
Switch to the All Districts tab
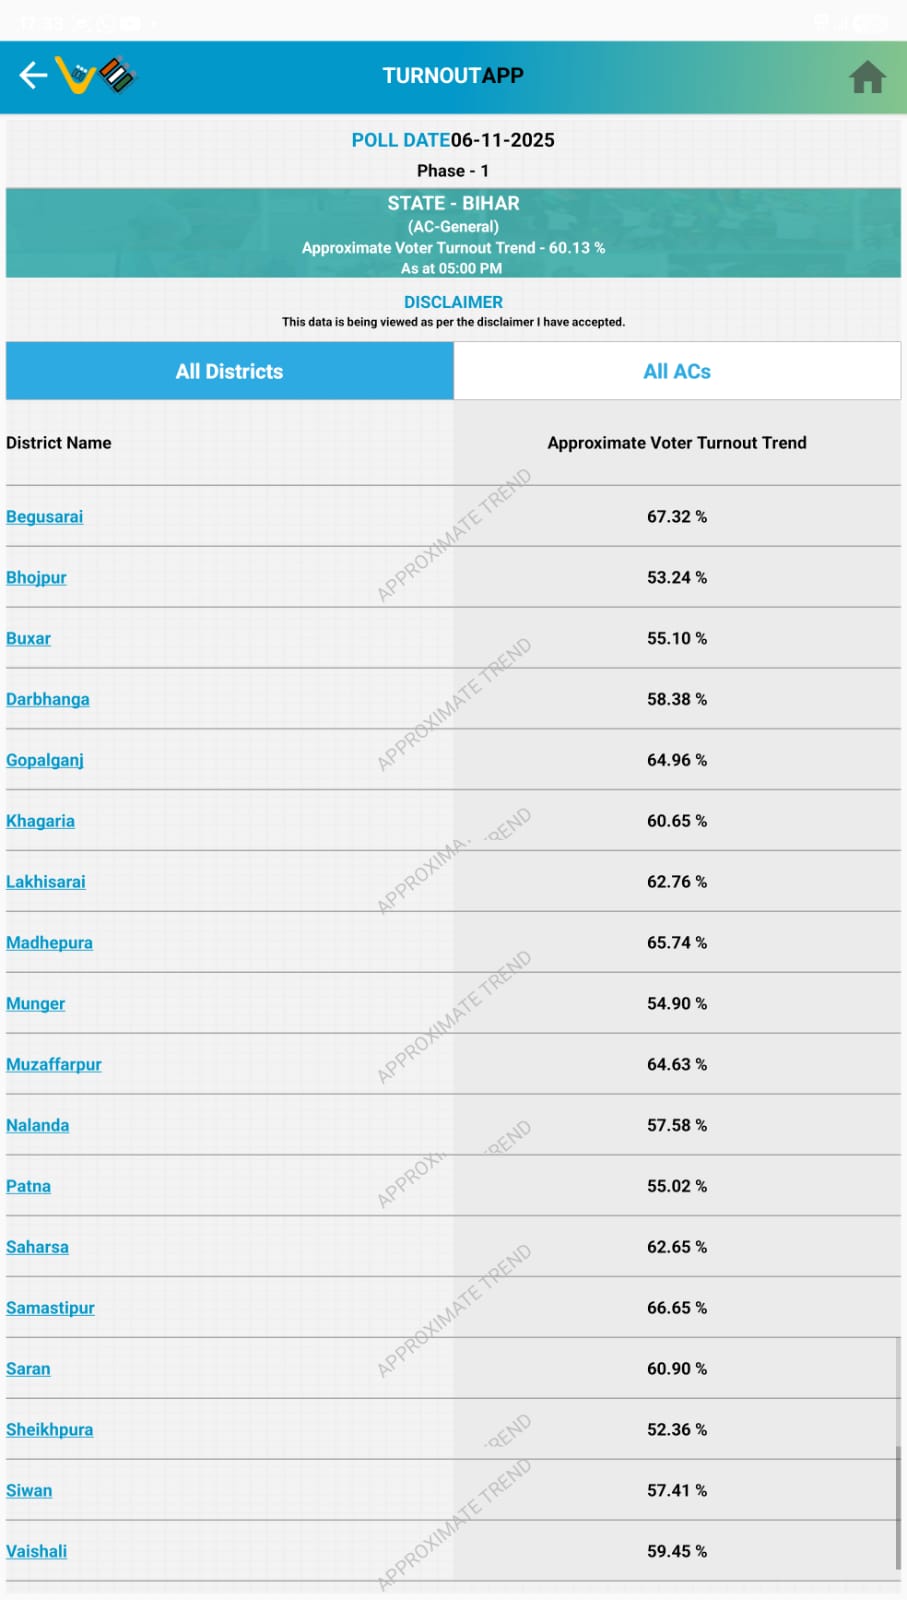tap(230, 371)
